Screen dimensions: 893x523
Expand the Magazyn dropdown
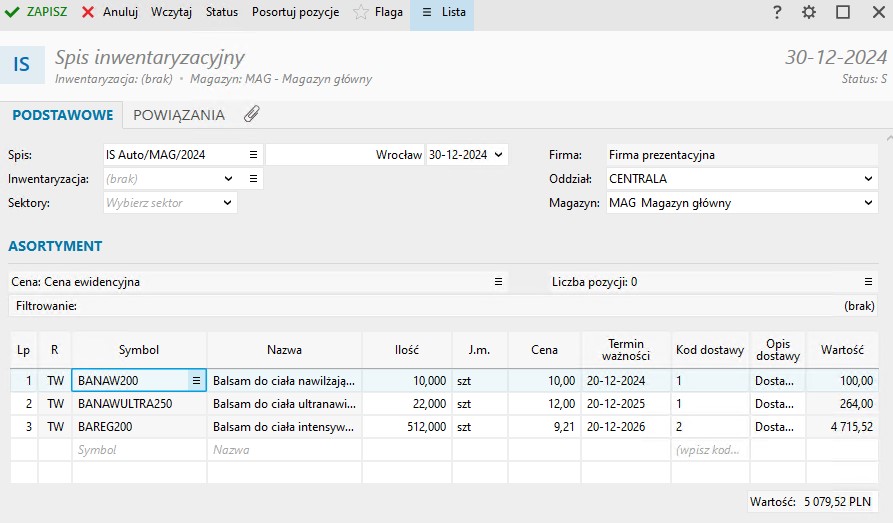868,203
